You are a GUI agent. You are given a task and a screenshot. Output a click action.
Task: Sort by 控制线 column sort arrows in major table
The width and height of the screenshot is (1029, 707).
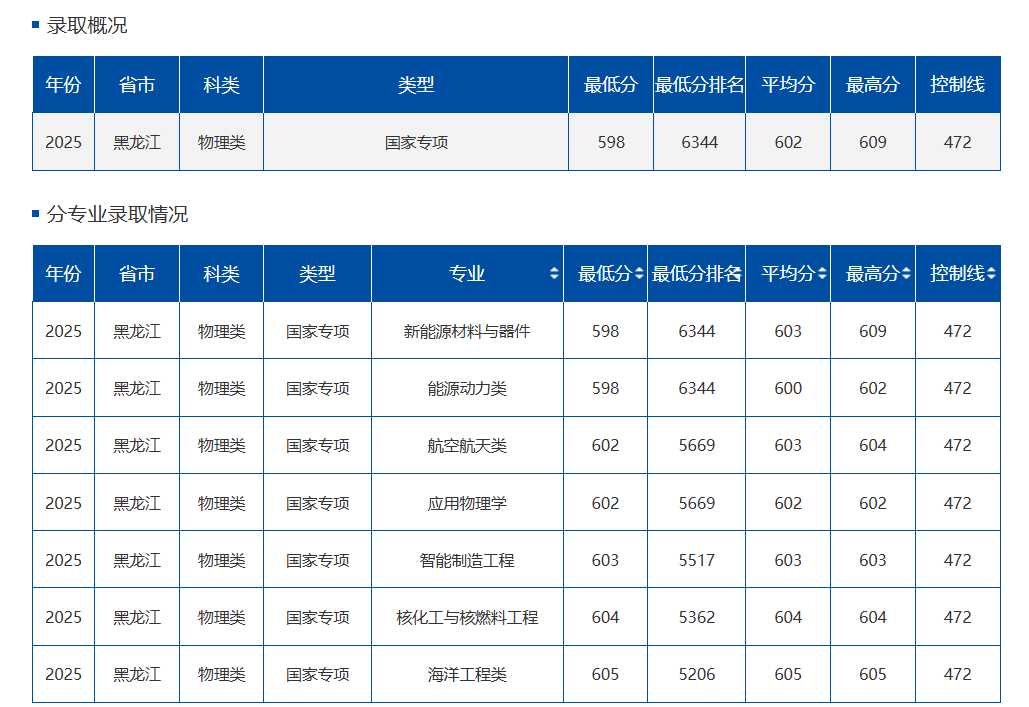[x=991, y=274]
